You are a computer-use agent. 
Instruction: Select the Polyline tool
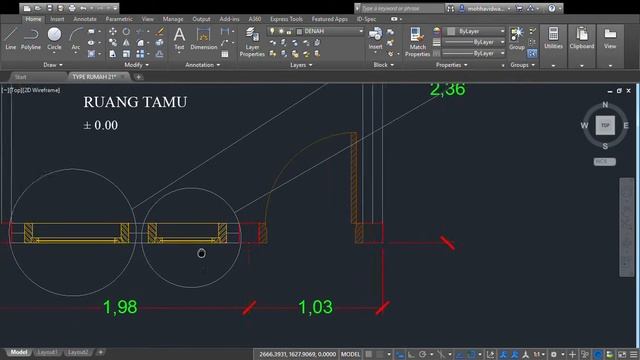[31, 39]
